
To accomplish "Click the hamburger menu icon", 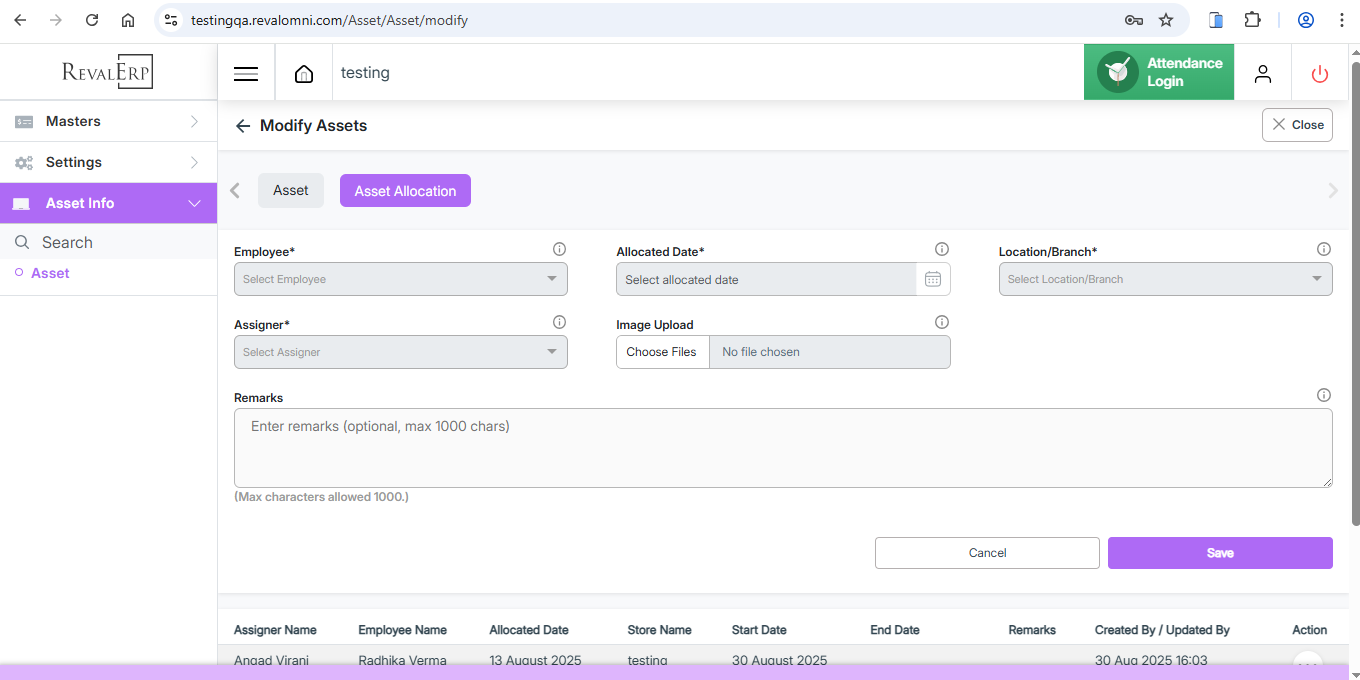I will tap(246, 74).
